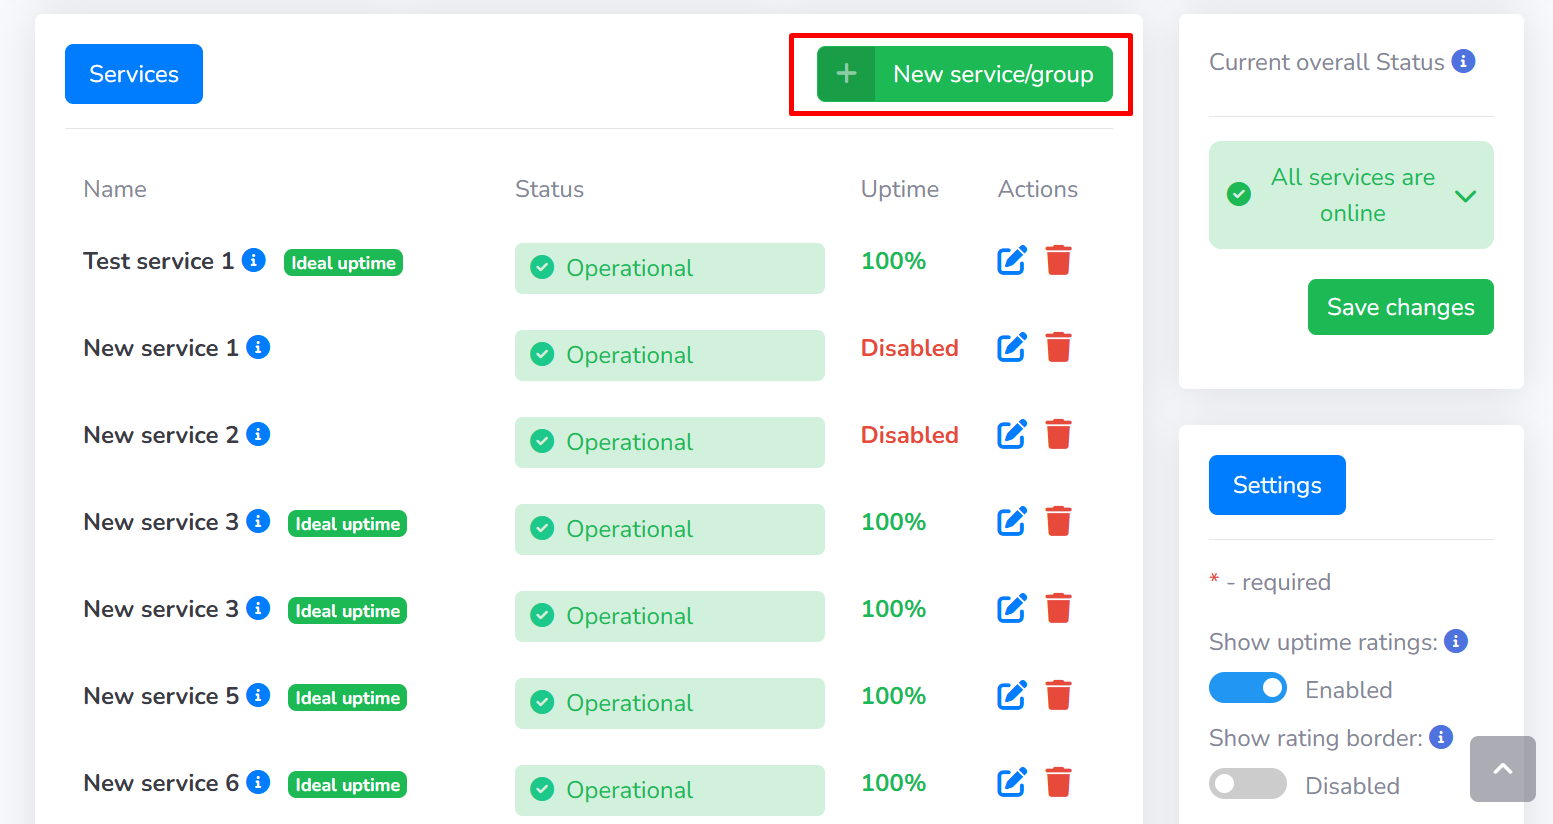Screen dimensions: 1553x824
Task: Disable the Show uptime ratings toggle
Action: 1248,688
